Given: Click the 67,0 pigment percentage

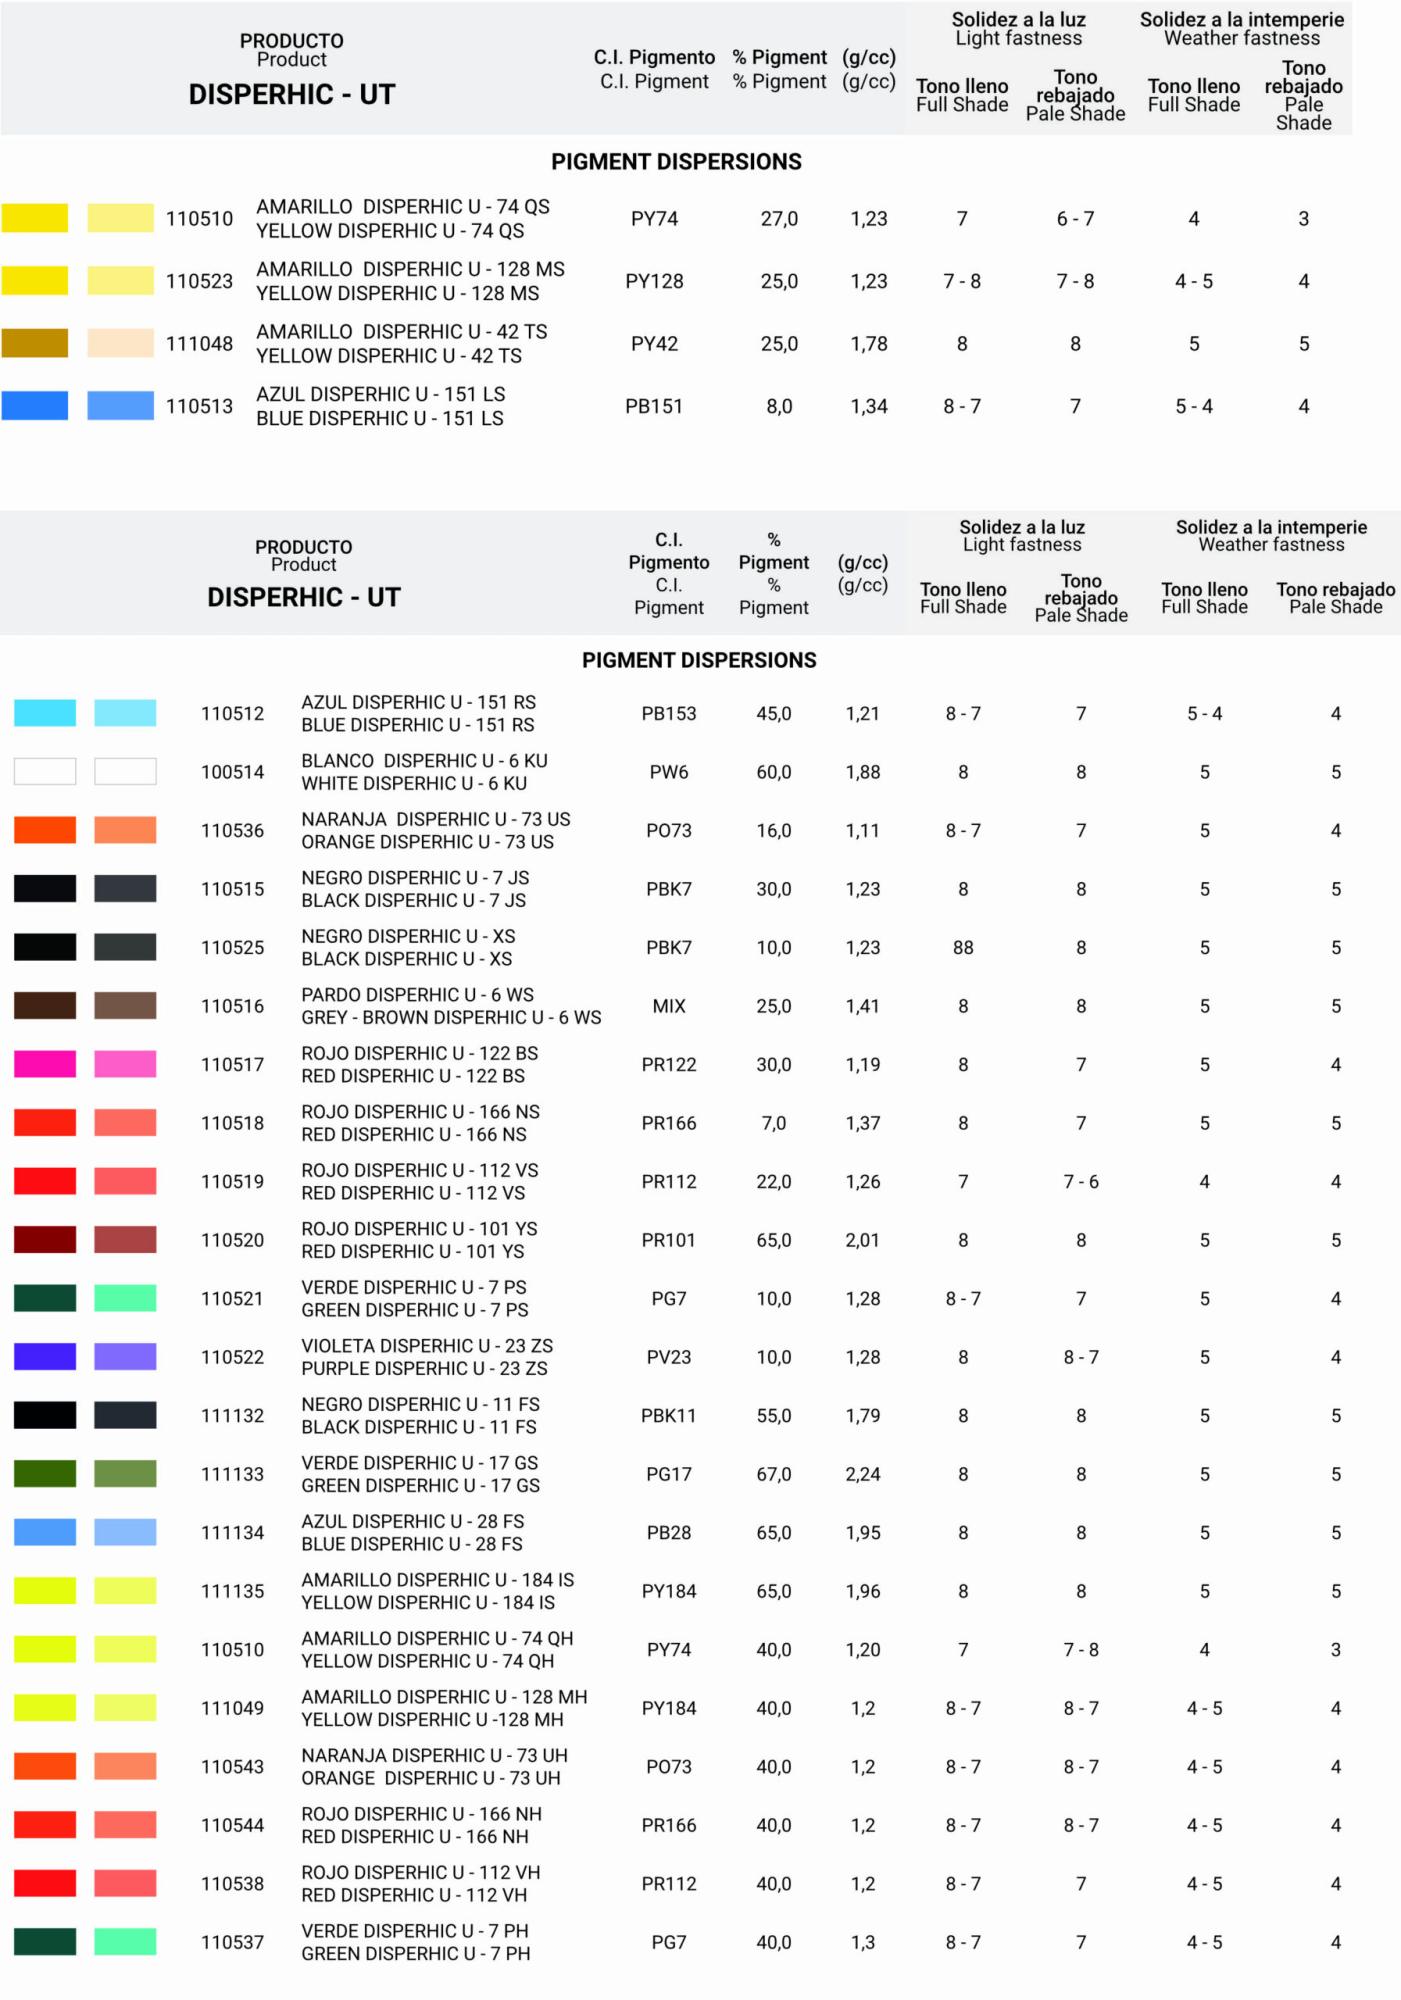Looking at the screenshot, I should pyautogui.click(x=773, y=1474).
